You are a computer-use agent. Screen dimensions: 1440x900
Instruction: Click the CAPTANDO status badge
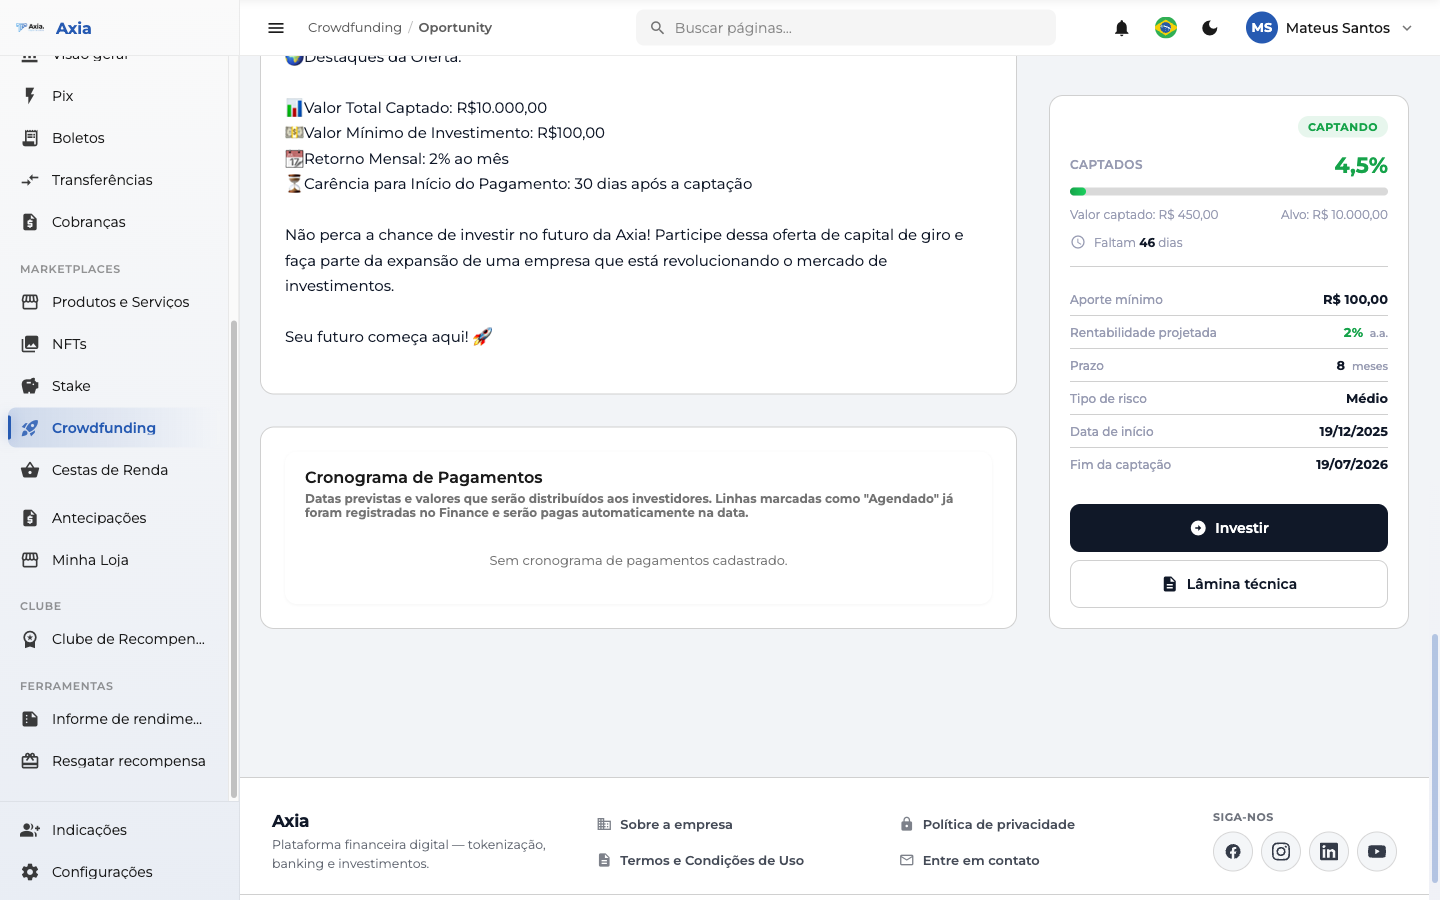click(1343, 127)
